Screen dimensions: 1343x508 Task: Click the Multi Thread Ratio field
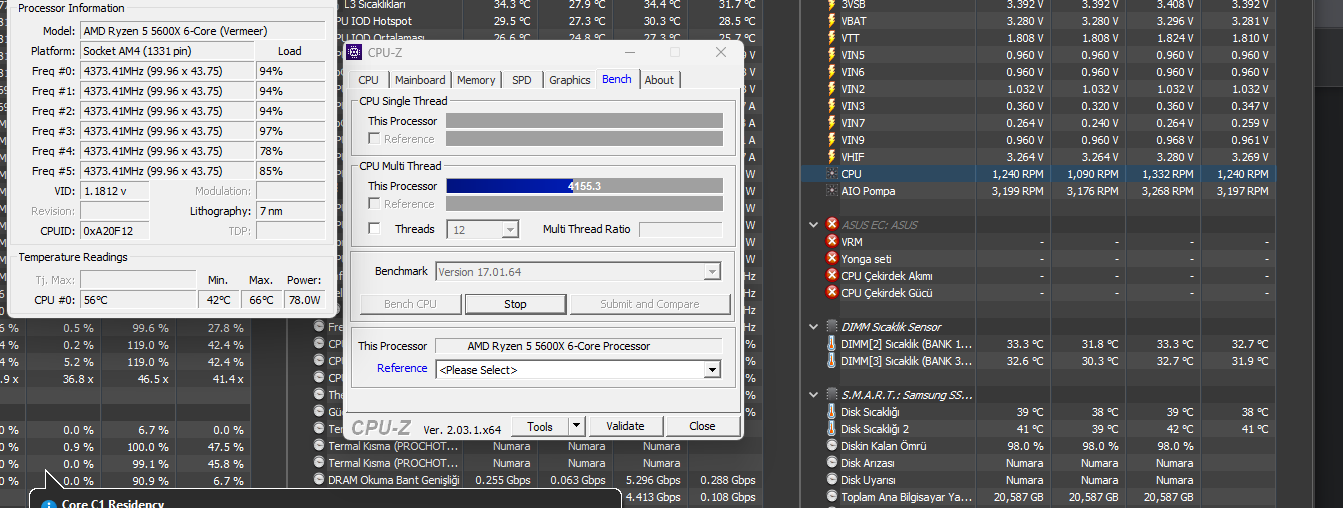click(680, 229)
